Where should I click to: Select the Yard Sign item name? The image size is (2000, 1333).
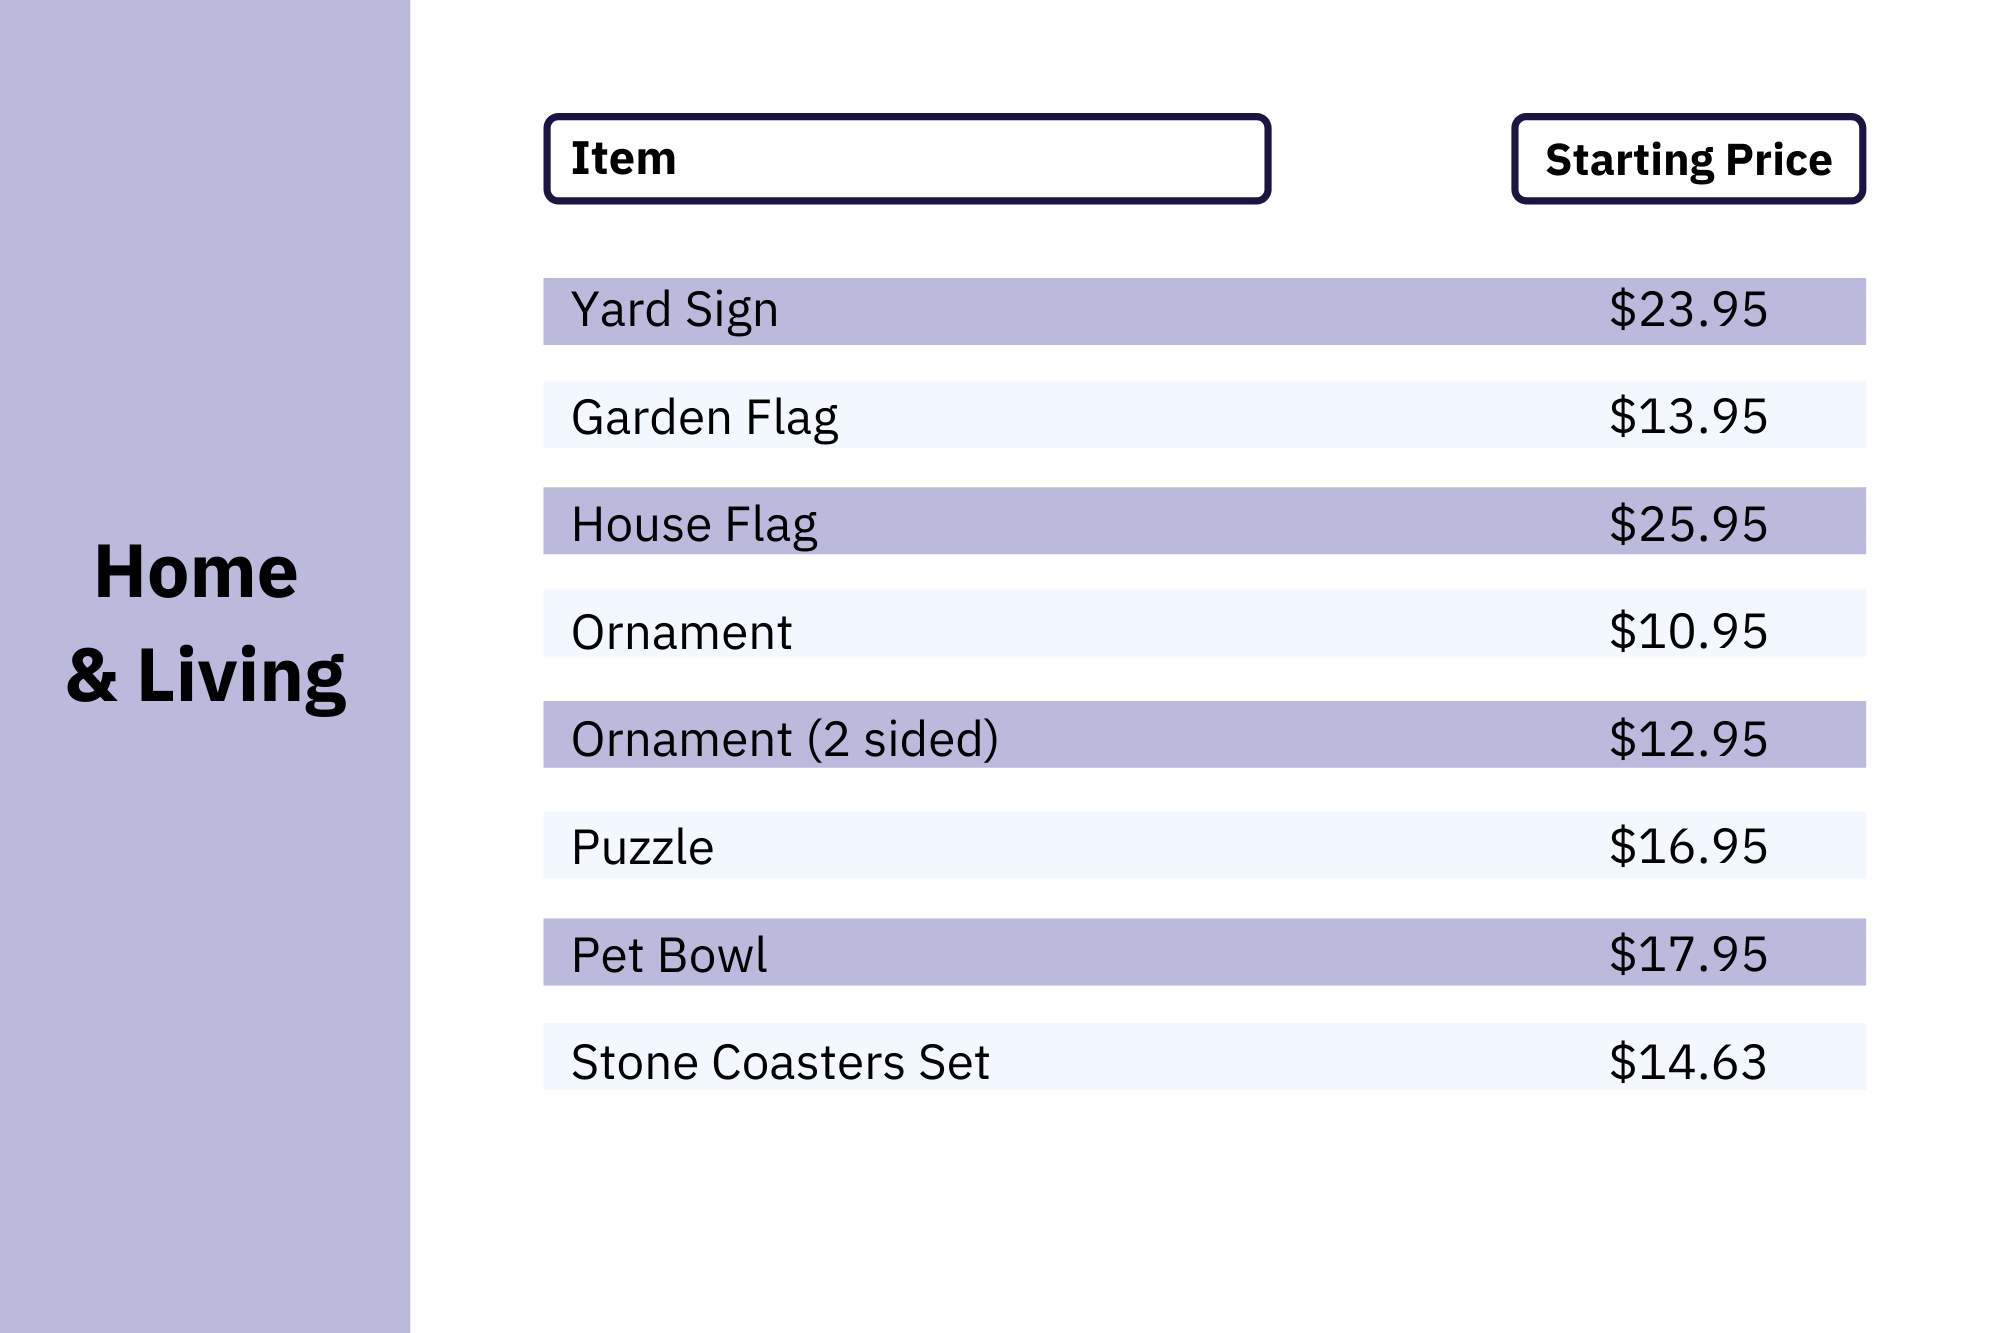click(x=674, y=310)
